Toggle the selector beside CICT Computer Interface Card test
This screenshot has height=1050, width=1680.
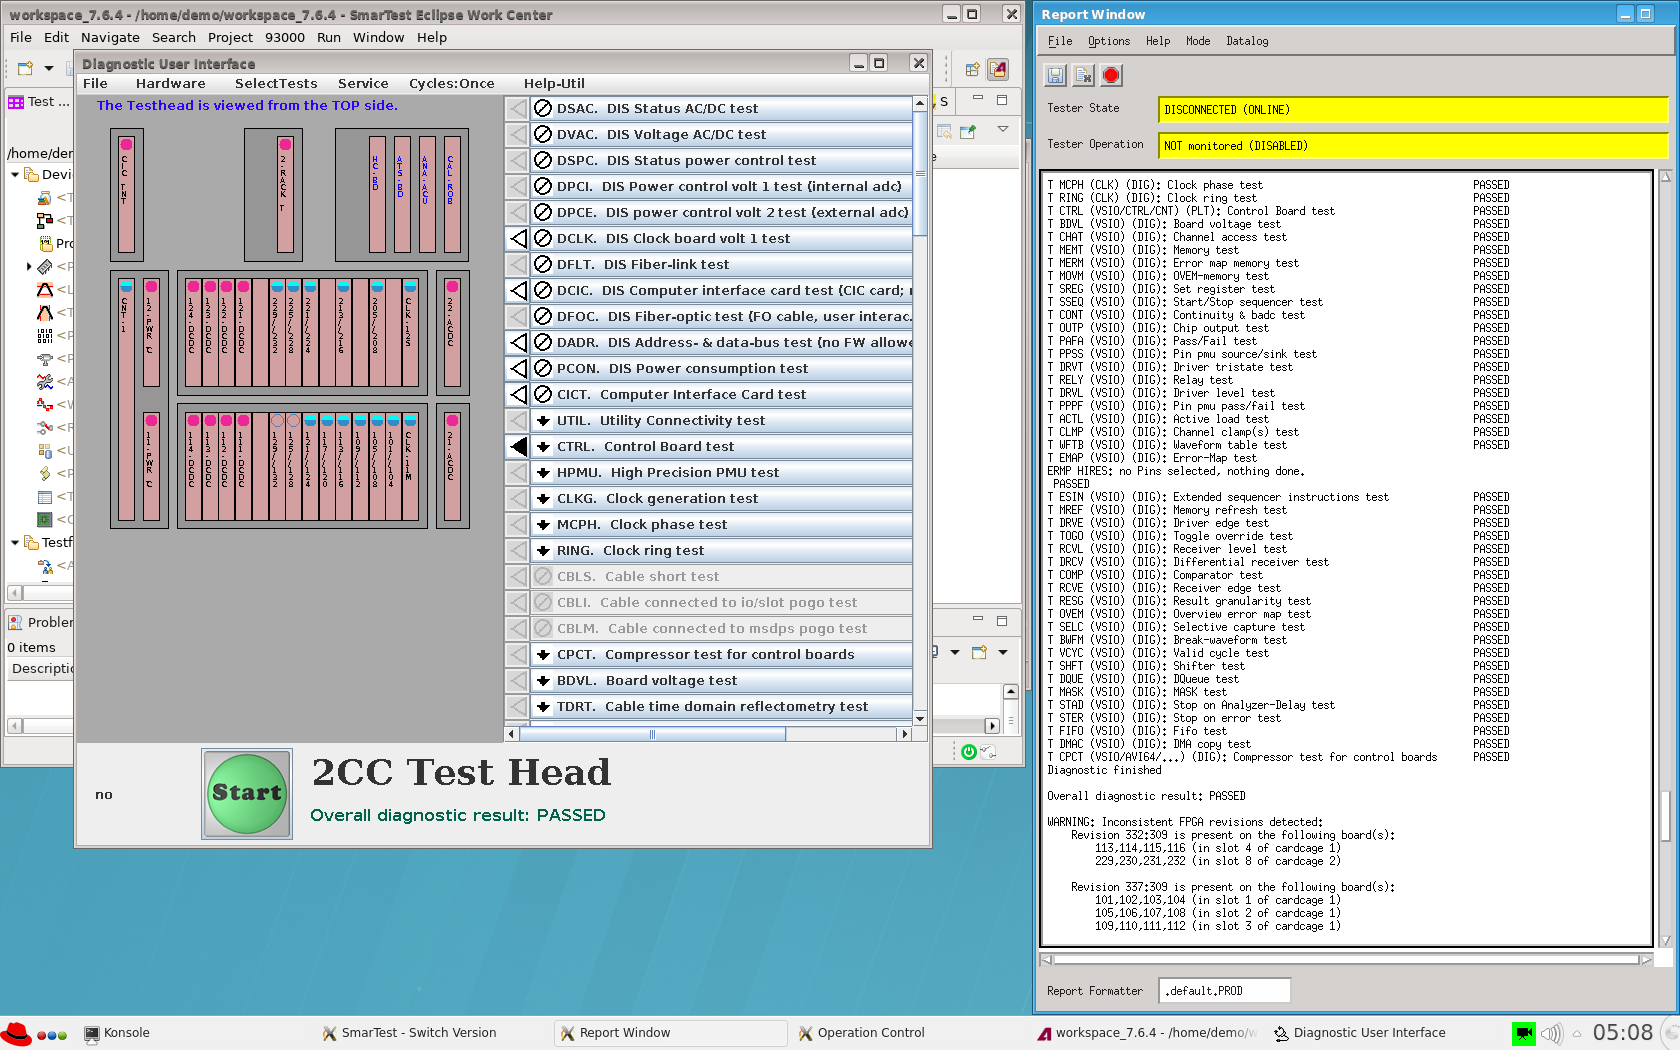coord(516,394)
